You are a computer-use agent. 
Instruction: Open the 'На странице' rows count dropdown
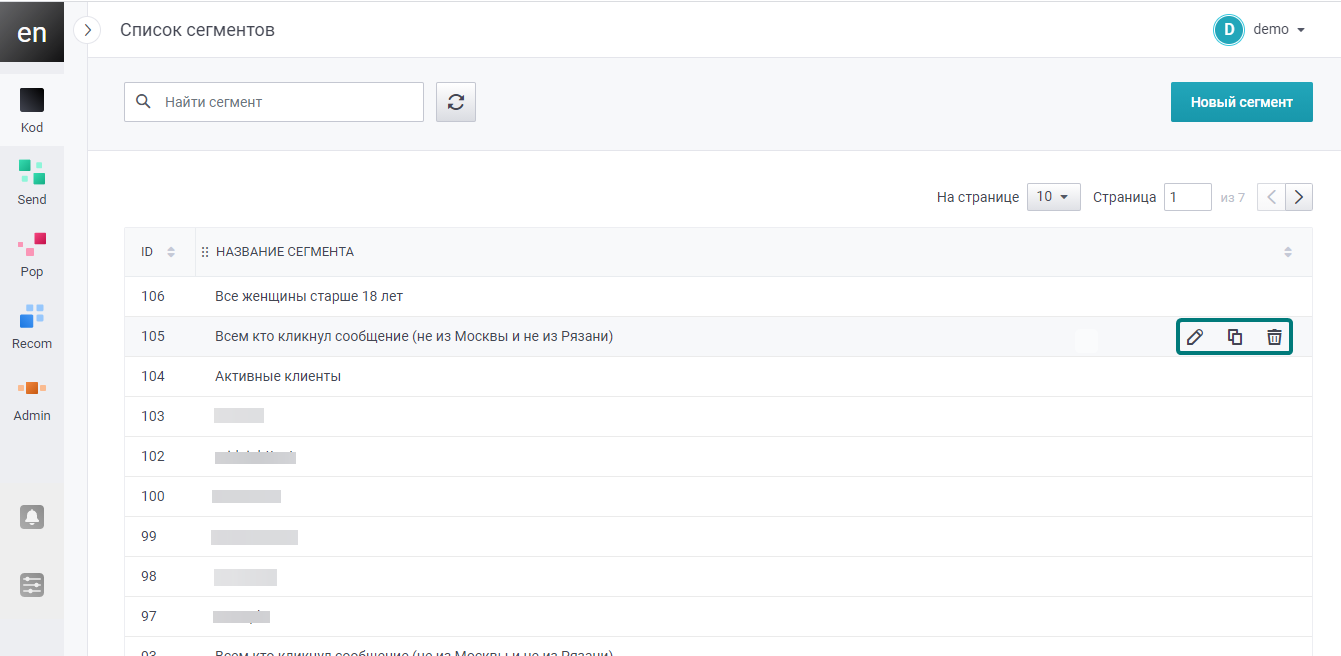[x=1054, y=197]
